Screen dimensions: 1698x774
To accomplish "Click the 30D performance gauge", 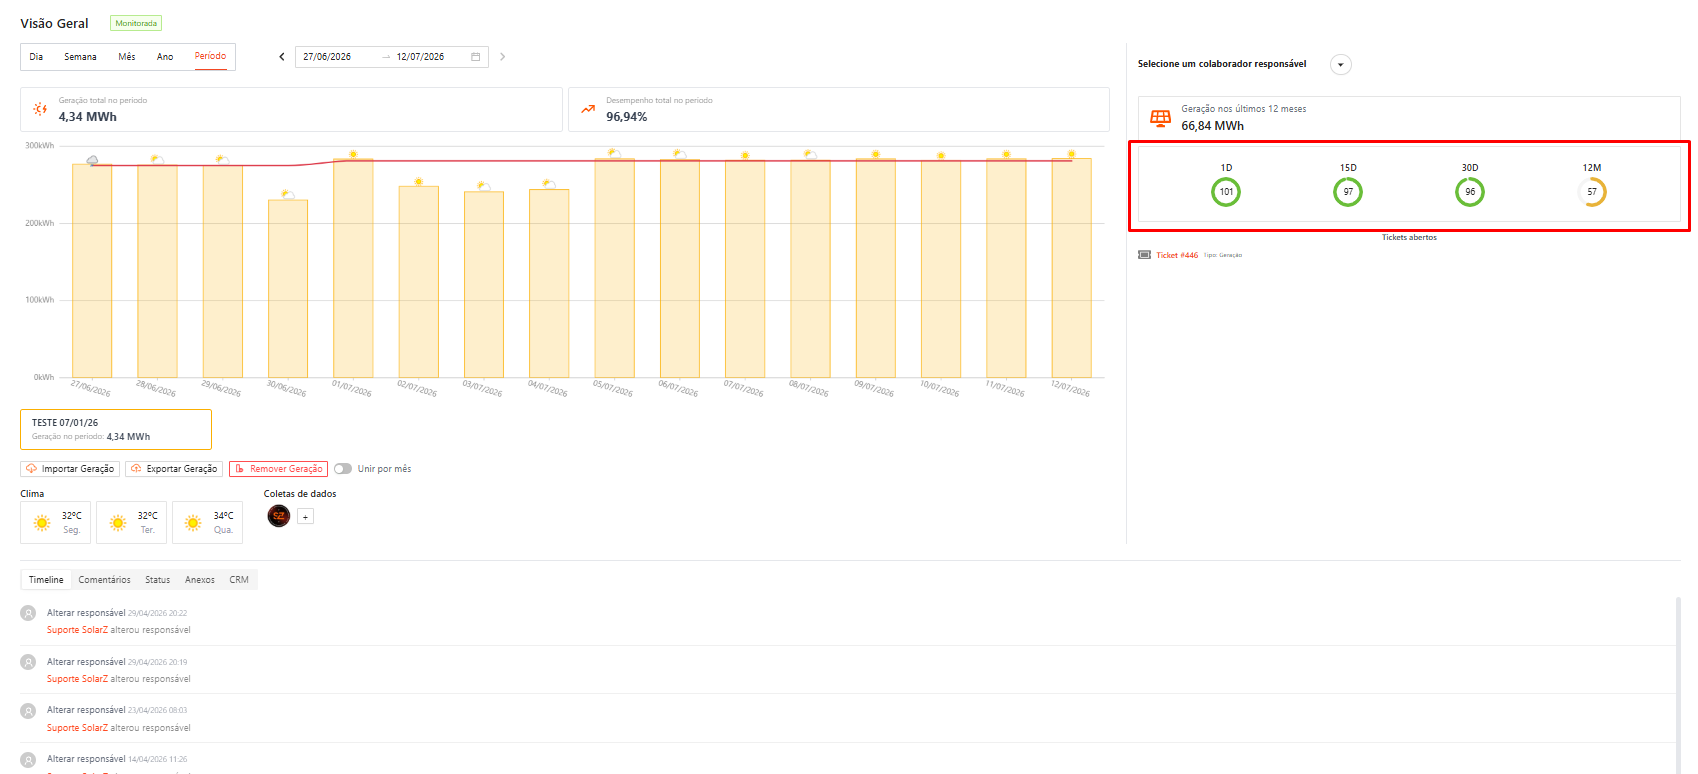I will point(1469,192).
